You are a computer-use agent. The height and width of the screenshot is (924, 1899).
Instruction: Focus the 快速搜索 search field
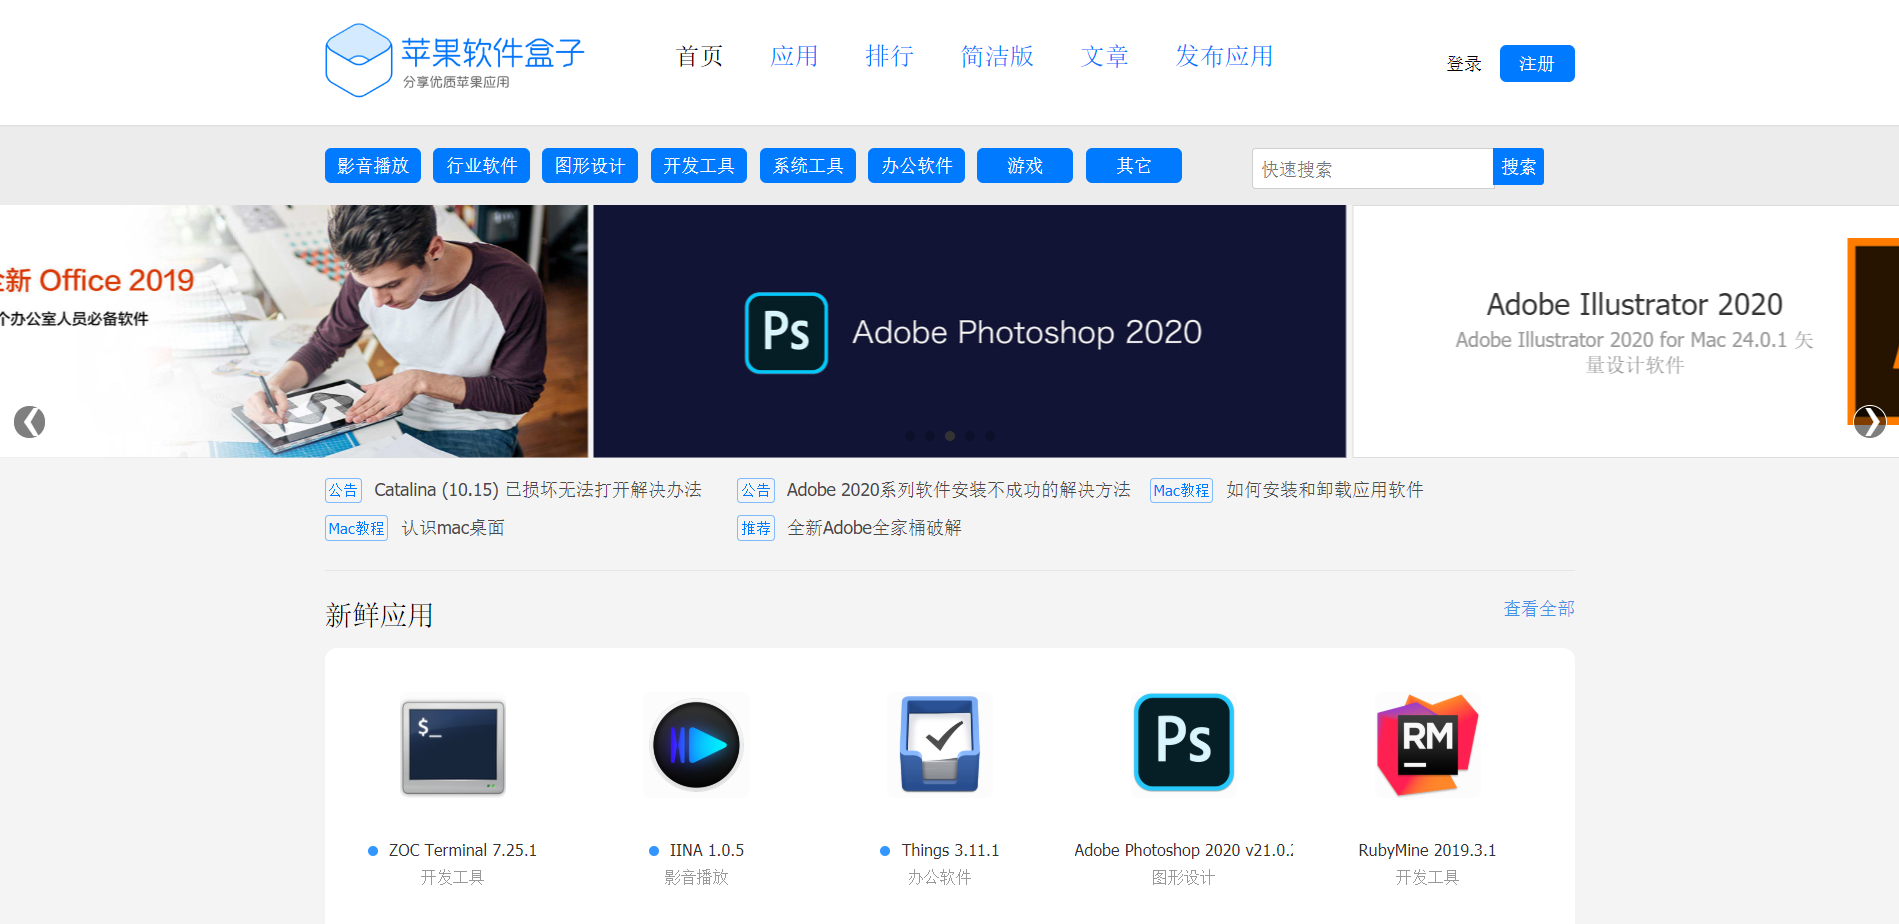[1372, 168]
